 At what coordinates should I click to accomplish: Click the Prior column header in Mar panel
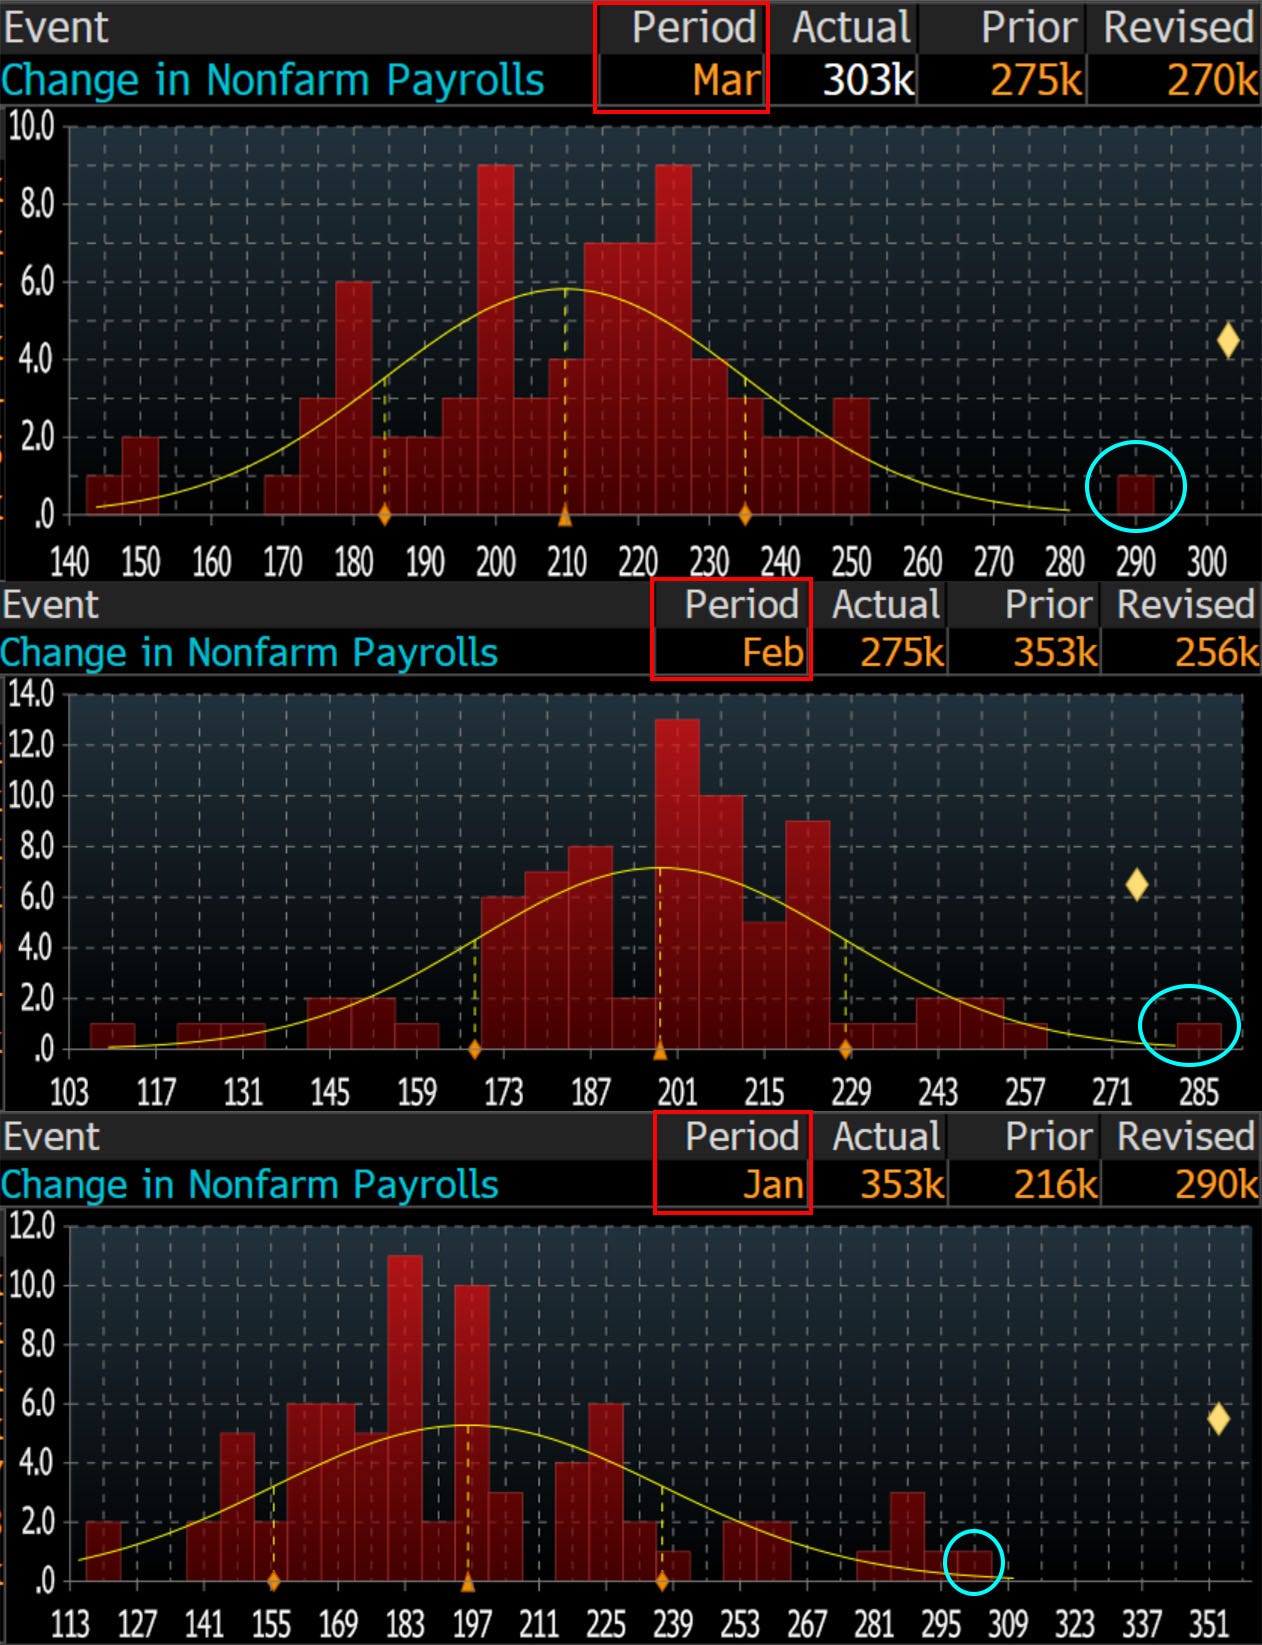(1030, 27)
